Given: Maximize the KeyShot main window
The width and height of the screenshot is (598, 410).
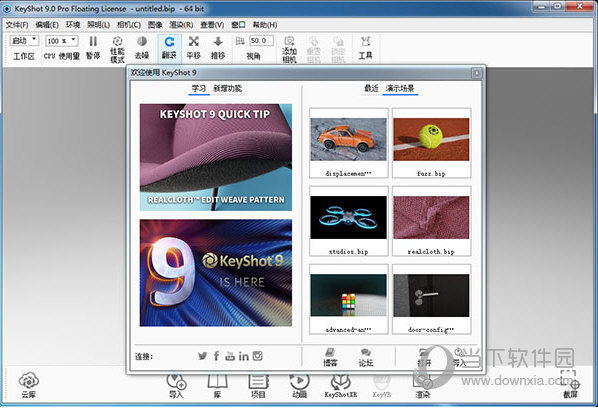Looking at the screenshot, I should pyautogui.click(x=558, y=6).
